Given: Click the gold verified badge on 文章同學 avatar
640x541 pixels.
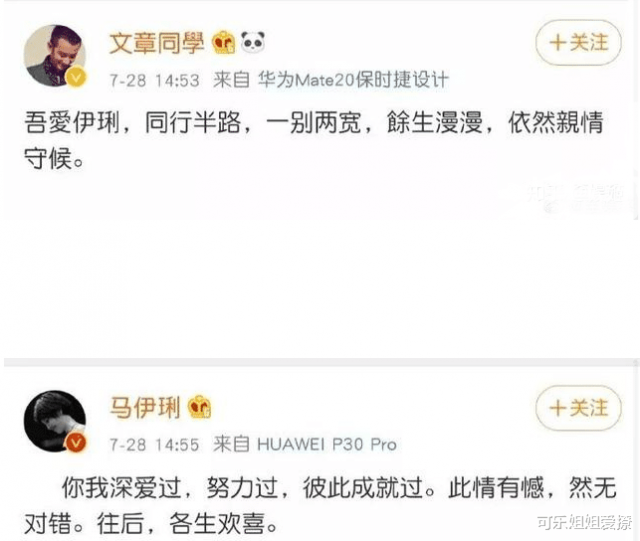Looking at the screenshot, I should (76, 77).
